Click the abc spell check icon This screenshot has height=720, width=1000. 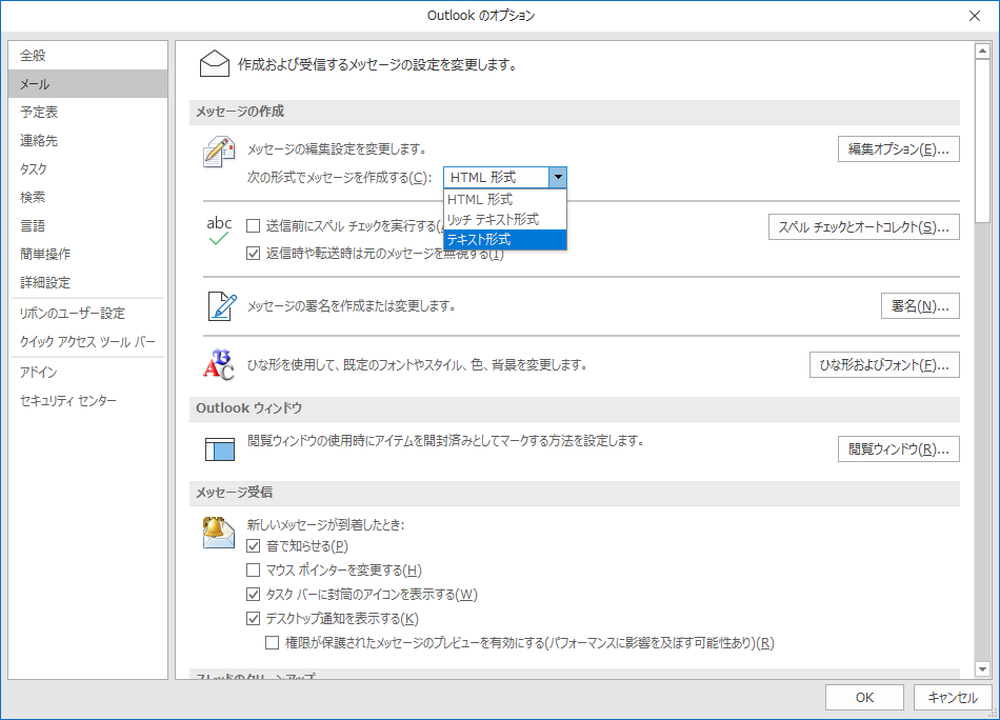[218, 230]
